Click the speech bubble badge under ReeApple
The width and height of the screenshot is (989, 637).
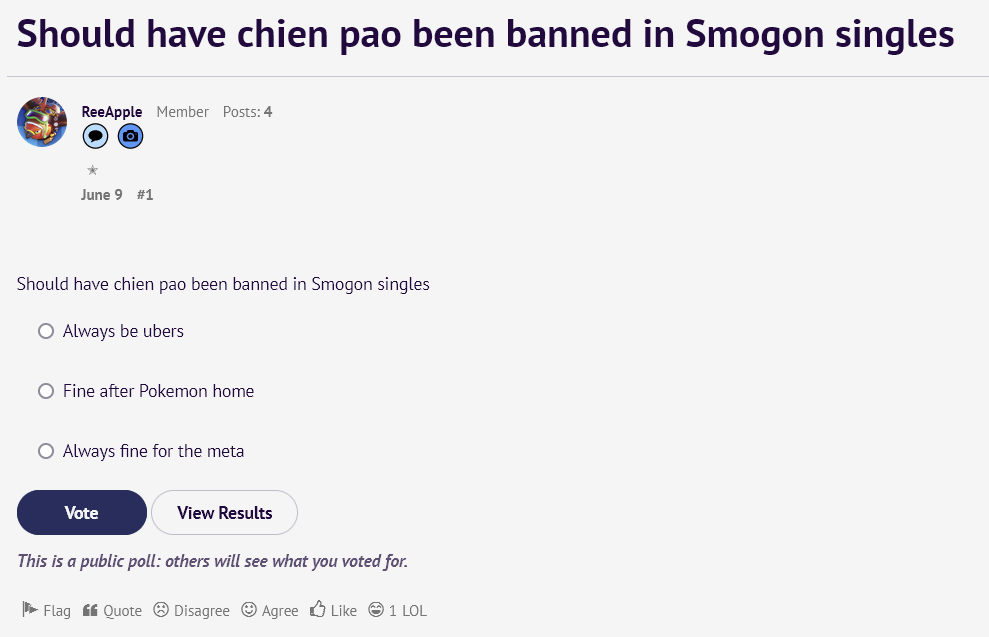(95, 136)
